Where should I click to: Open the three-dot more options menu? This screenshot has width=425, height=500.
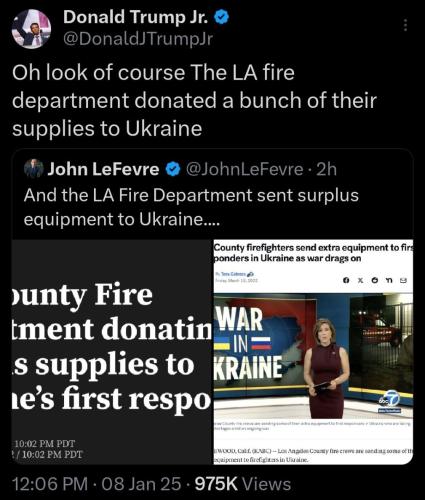click(x=405, y=25)
